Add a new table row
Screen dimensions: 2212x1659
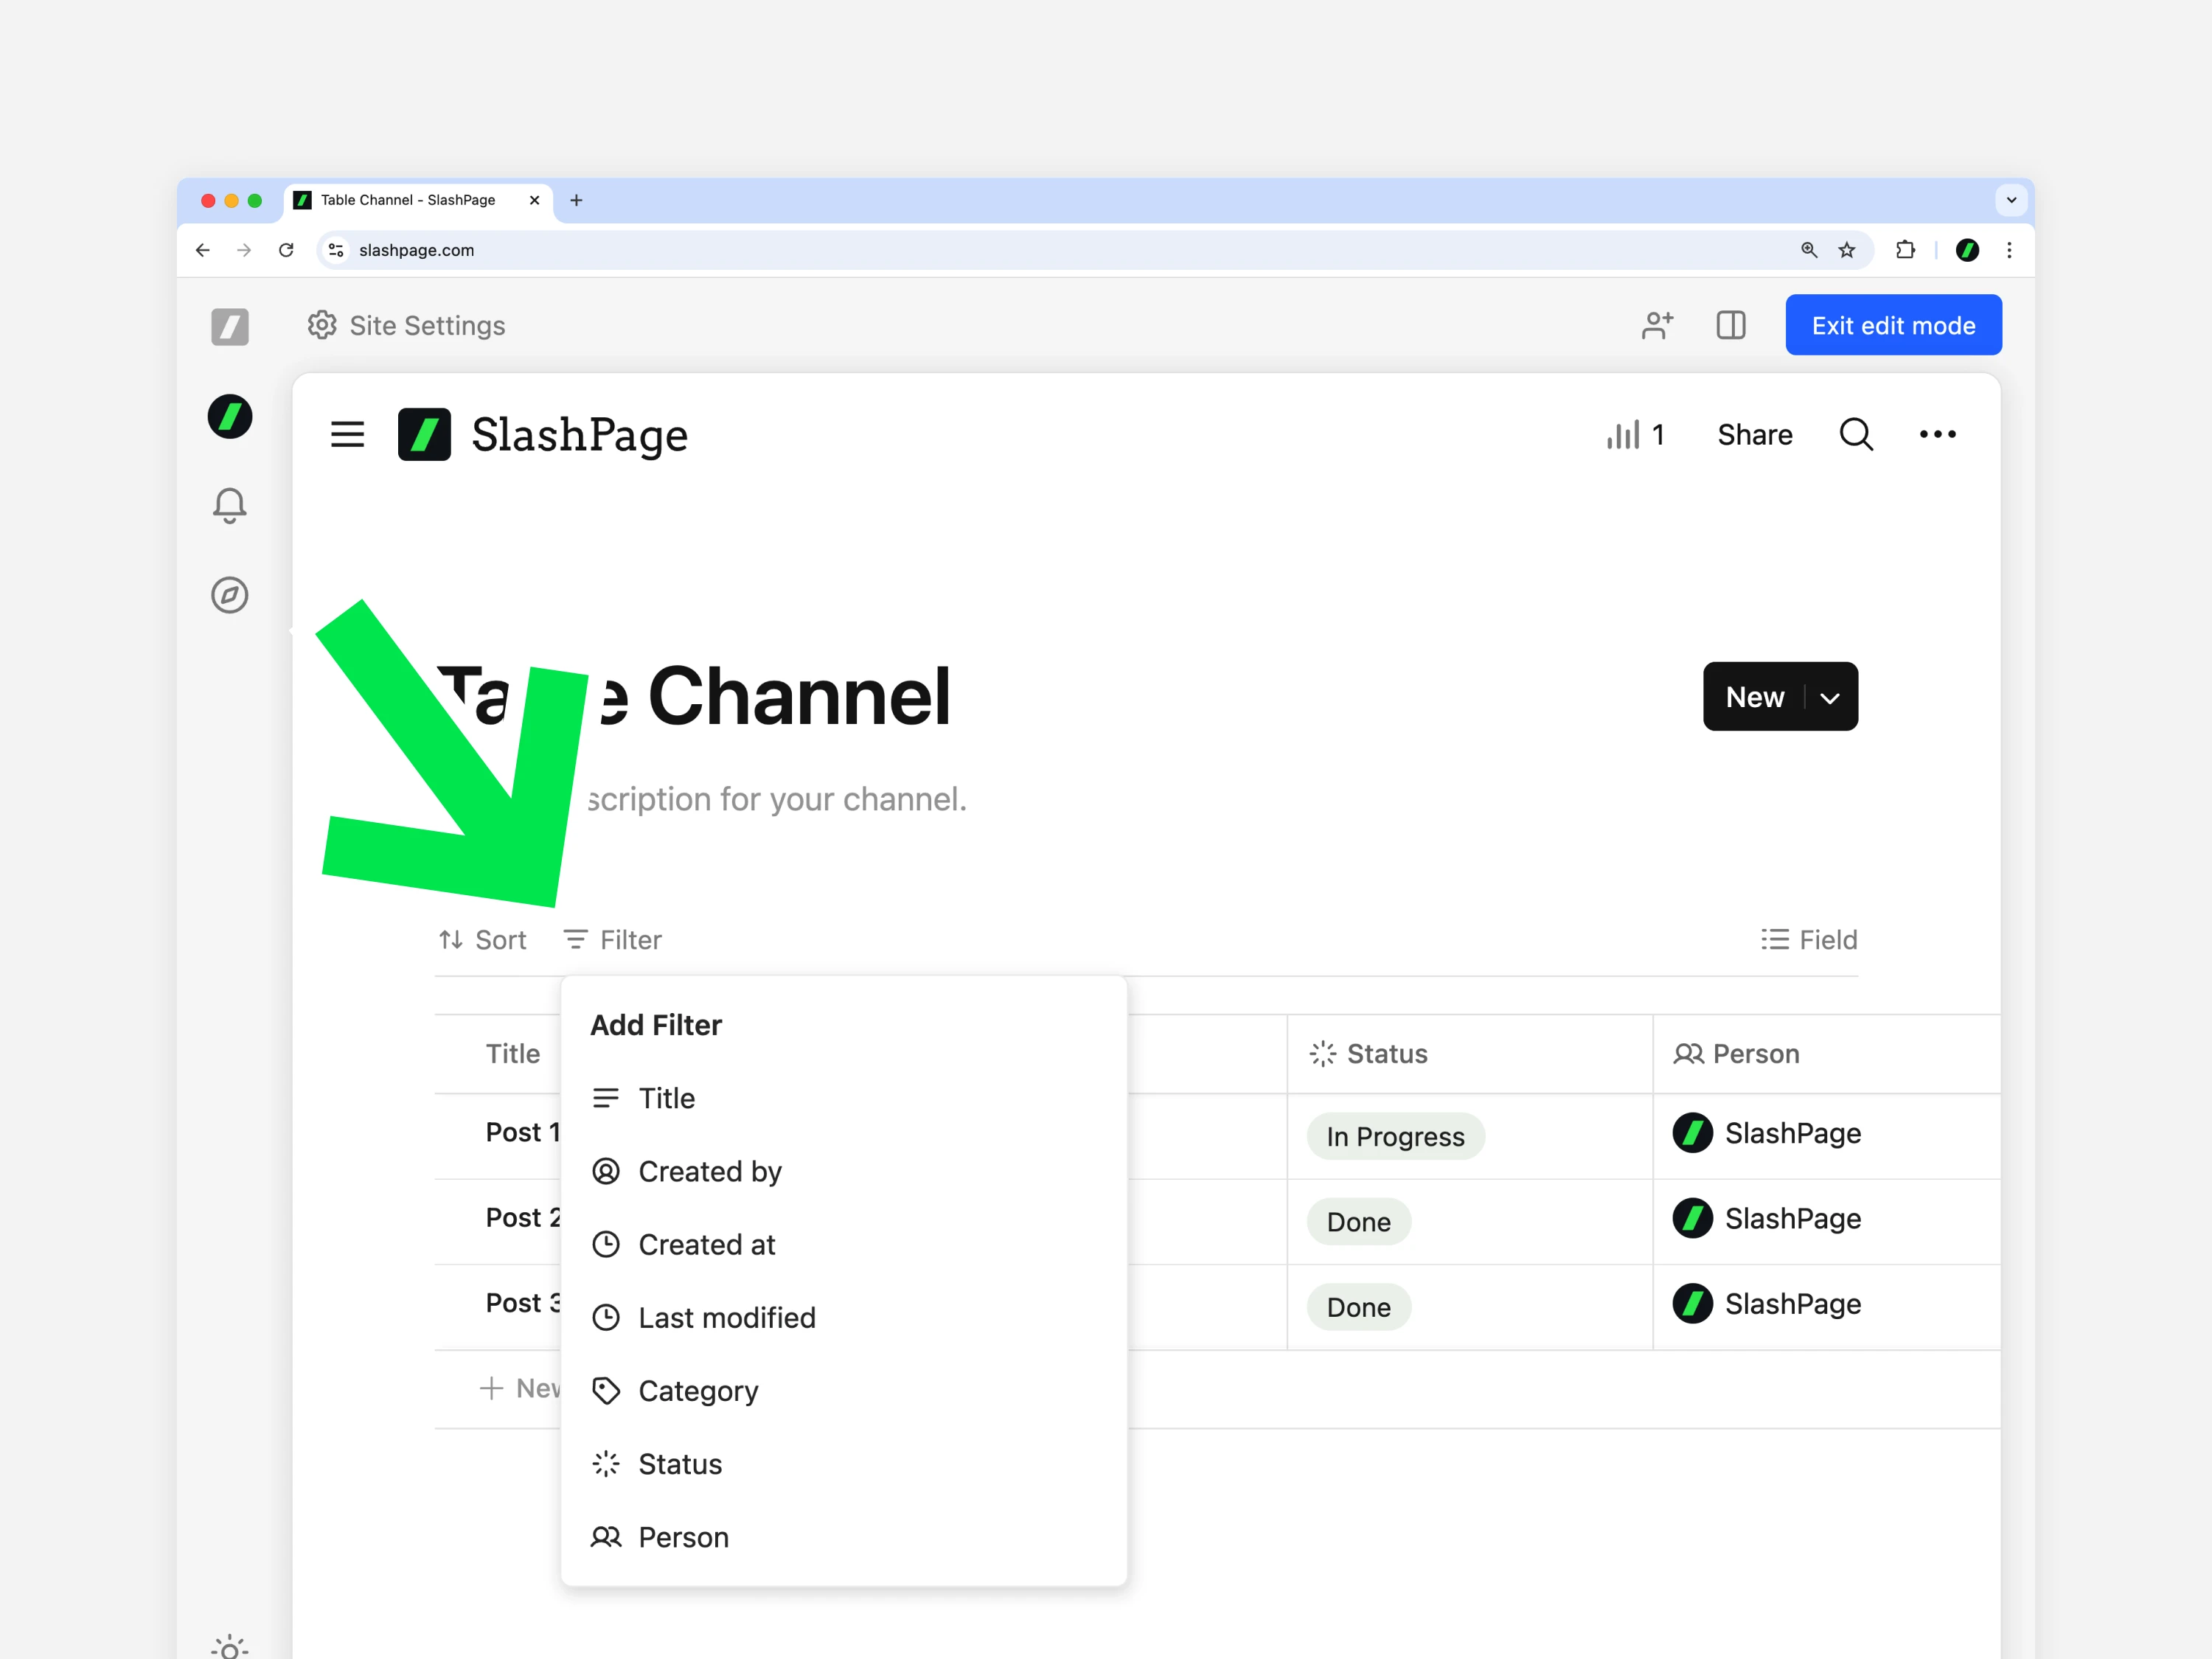click(519, 1388)
